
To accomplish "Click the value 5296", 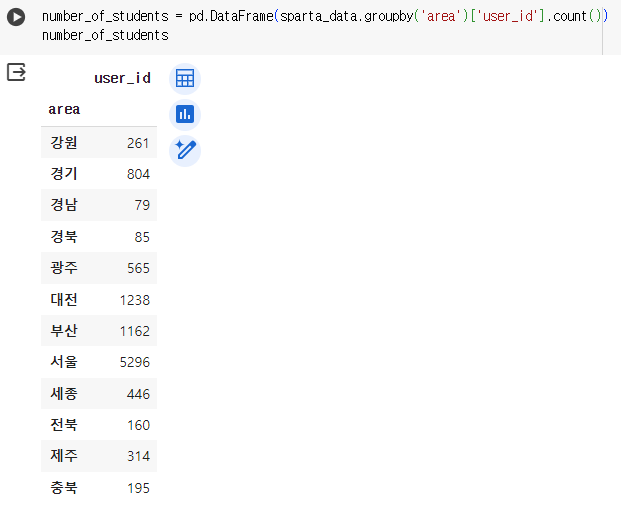I will click(x=135, y=362).
